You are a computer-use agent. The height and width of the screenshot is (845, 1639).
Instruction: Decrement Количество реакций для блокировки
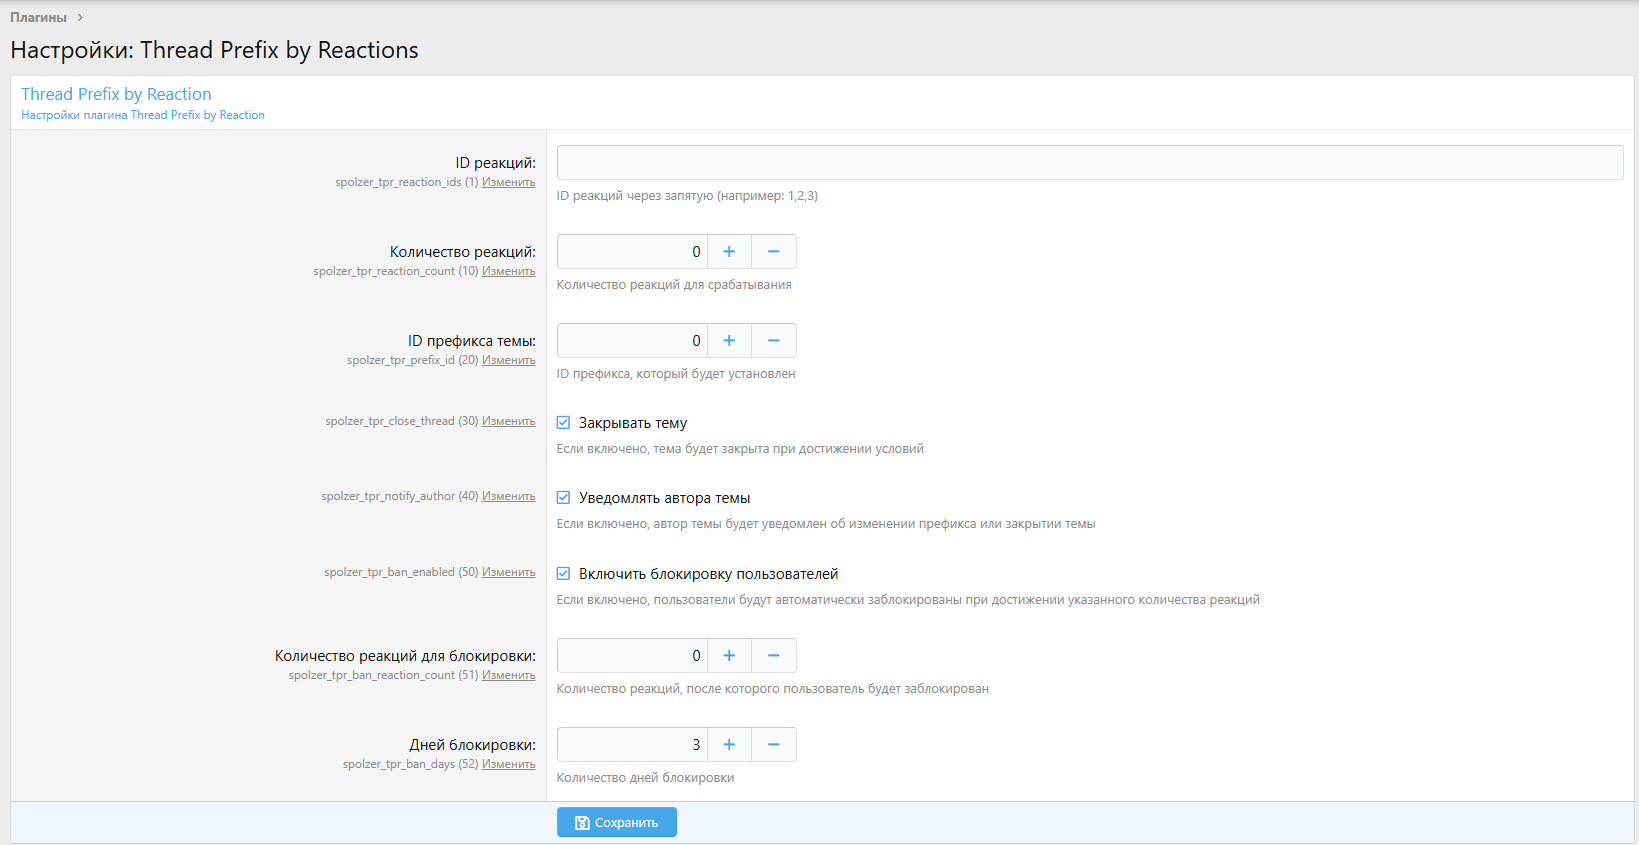click(773, 656)
